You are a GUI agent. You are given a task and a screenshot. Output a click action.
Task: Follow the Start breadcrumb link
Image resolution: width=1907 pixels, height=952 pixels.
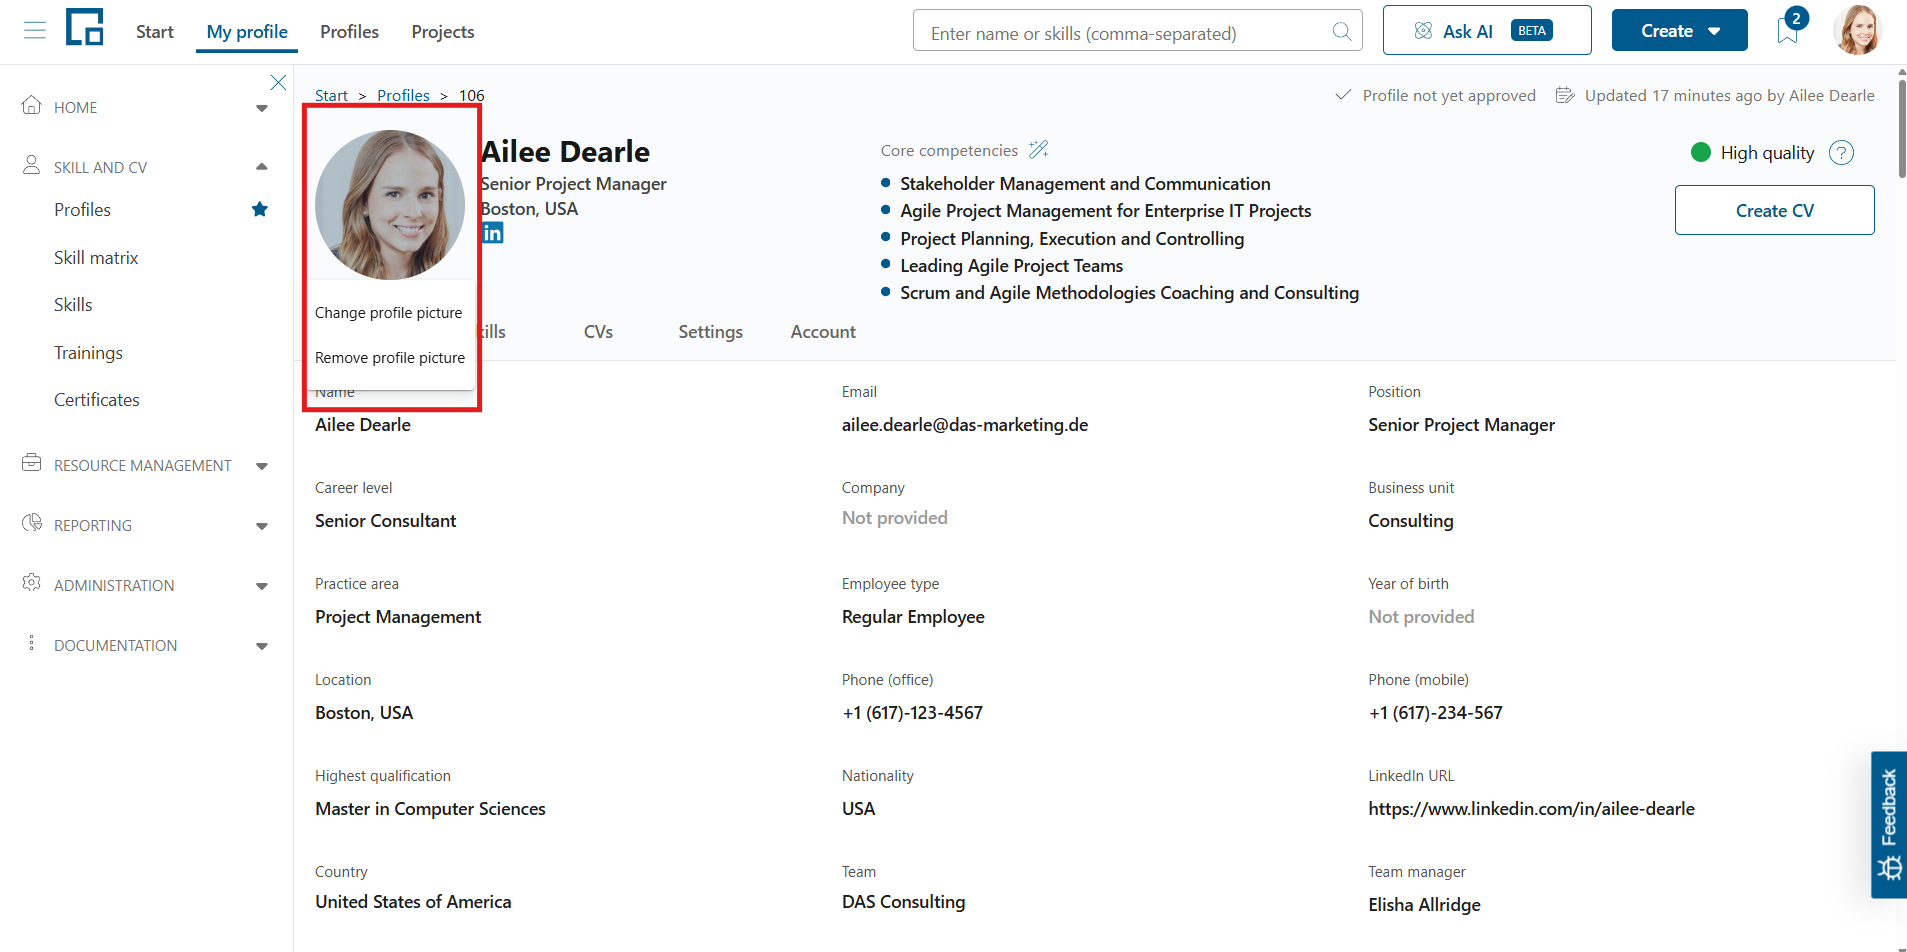pyautogui.click(x=331, y=95)
